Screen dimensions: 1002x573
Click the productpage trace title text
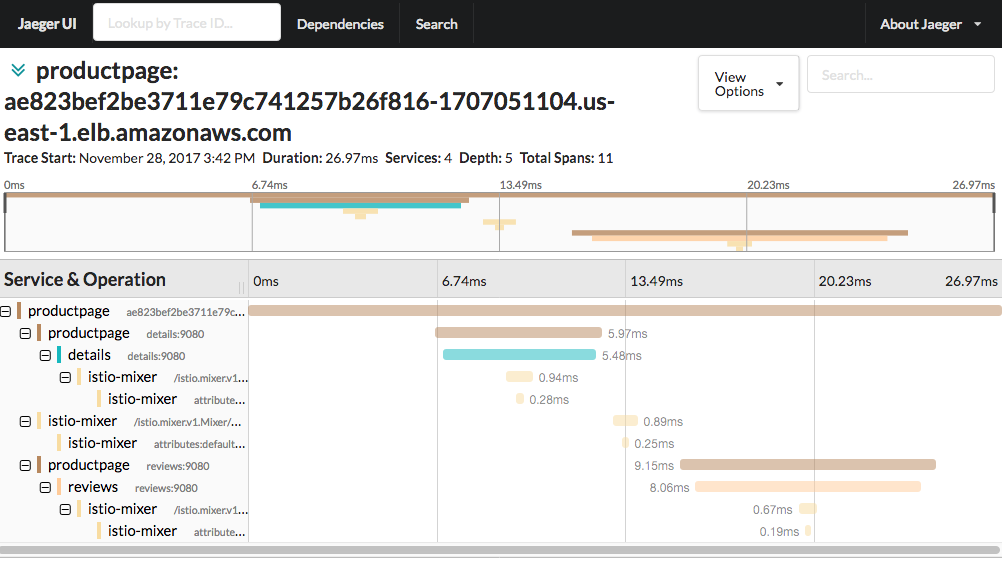pyautogui.click(x=309, y=102)
